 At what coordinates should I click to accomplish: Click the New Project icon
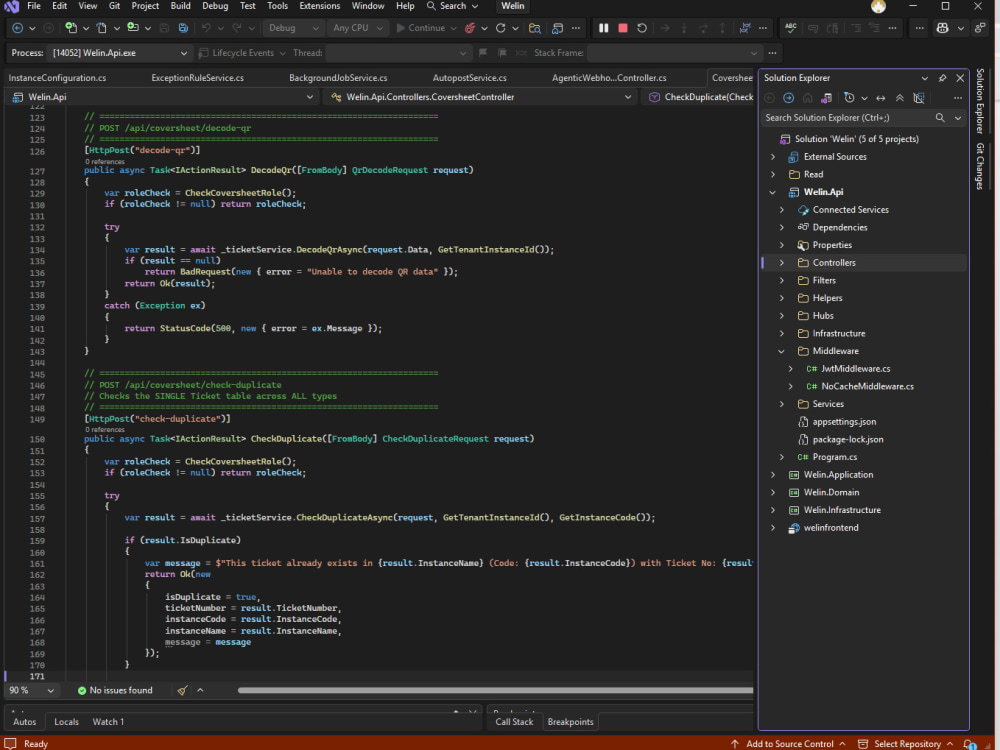point(71,28)
